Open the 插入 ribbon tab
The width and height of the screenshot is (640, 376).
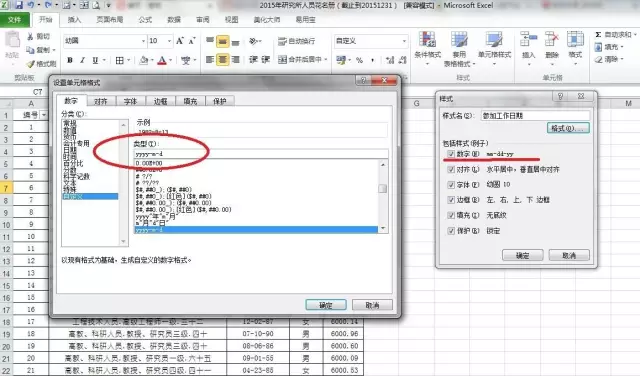[x=74, y=20]
